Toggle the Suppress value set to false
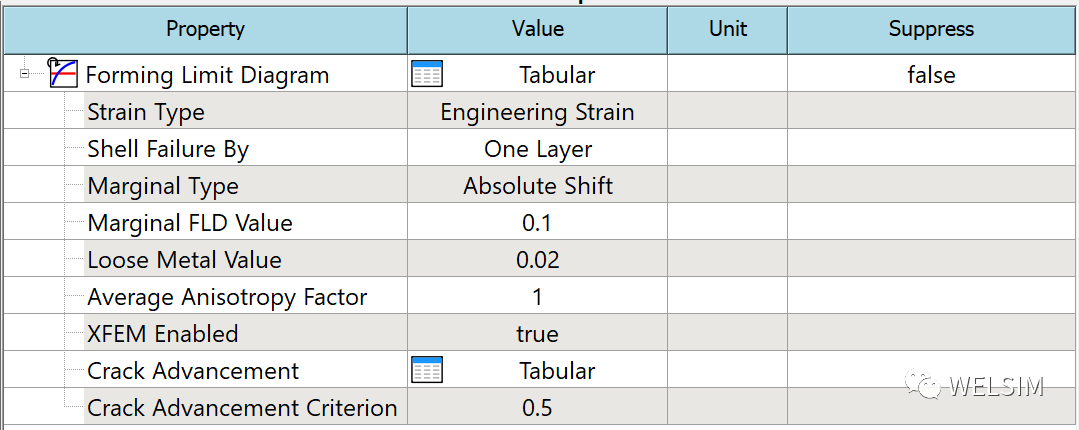 click(x=932, y=74)
